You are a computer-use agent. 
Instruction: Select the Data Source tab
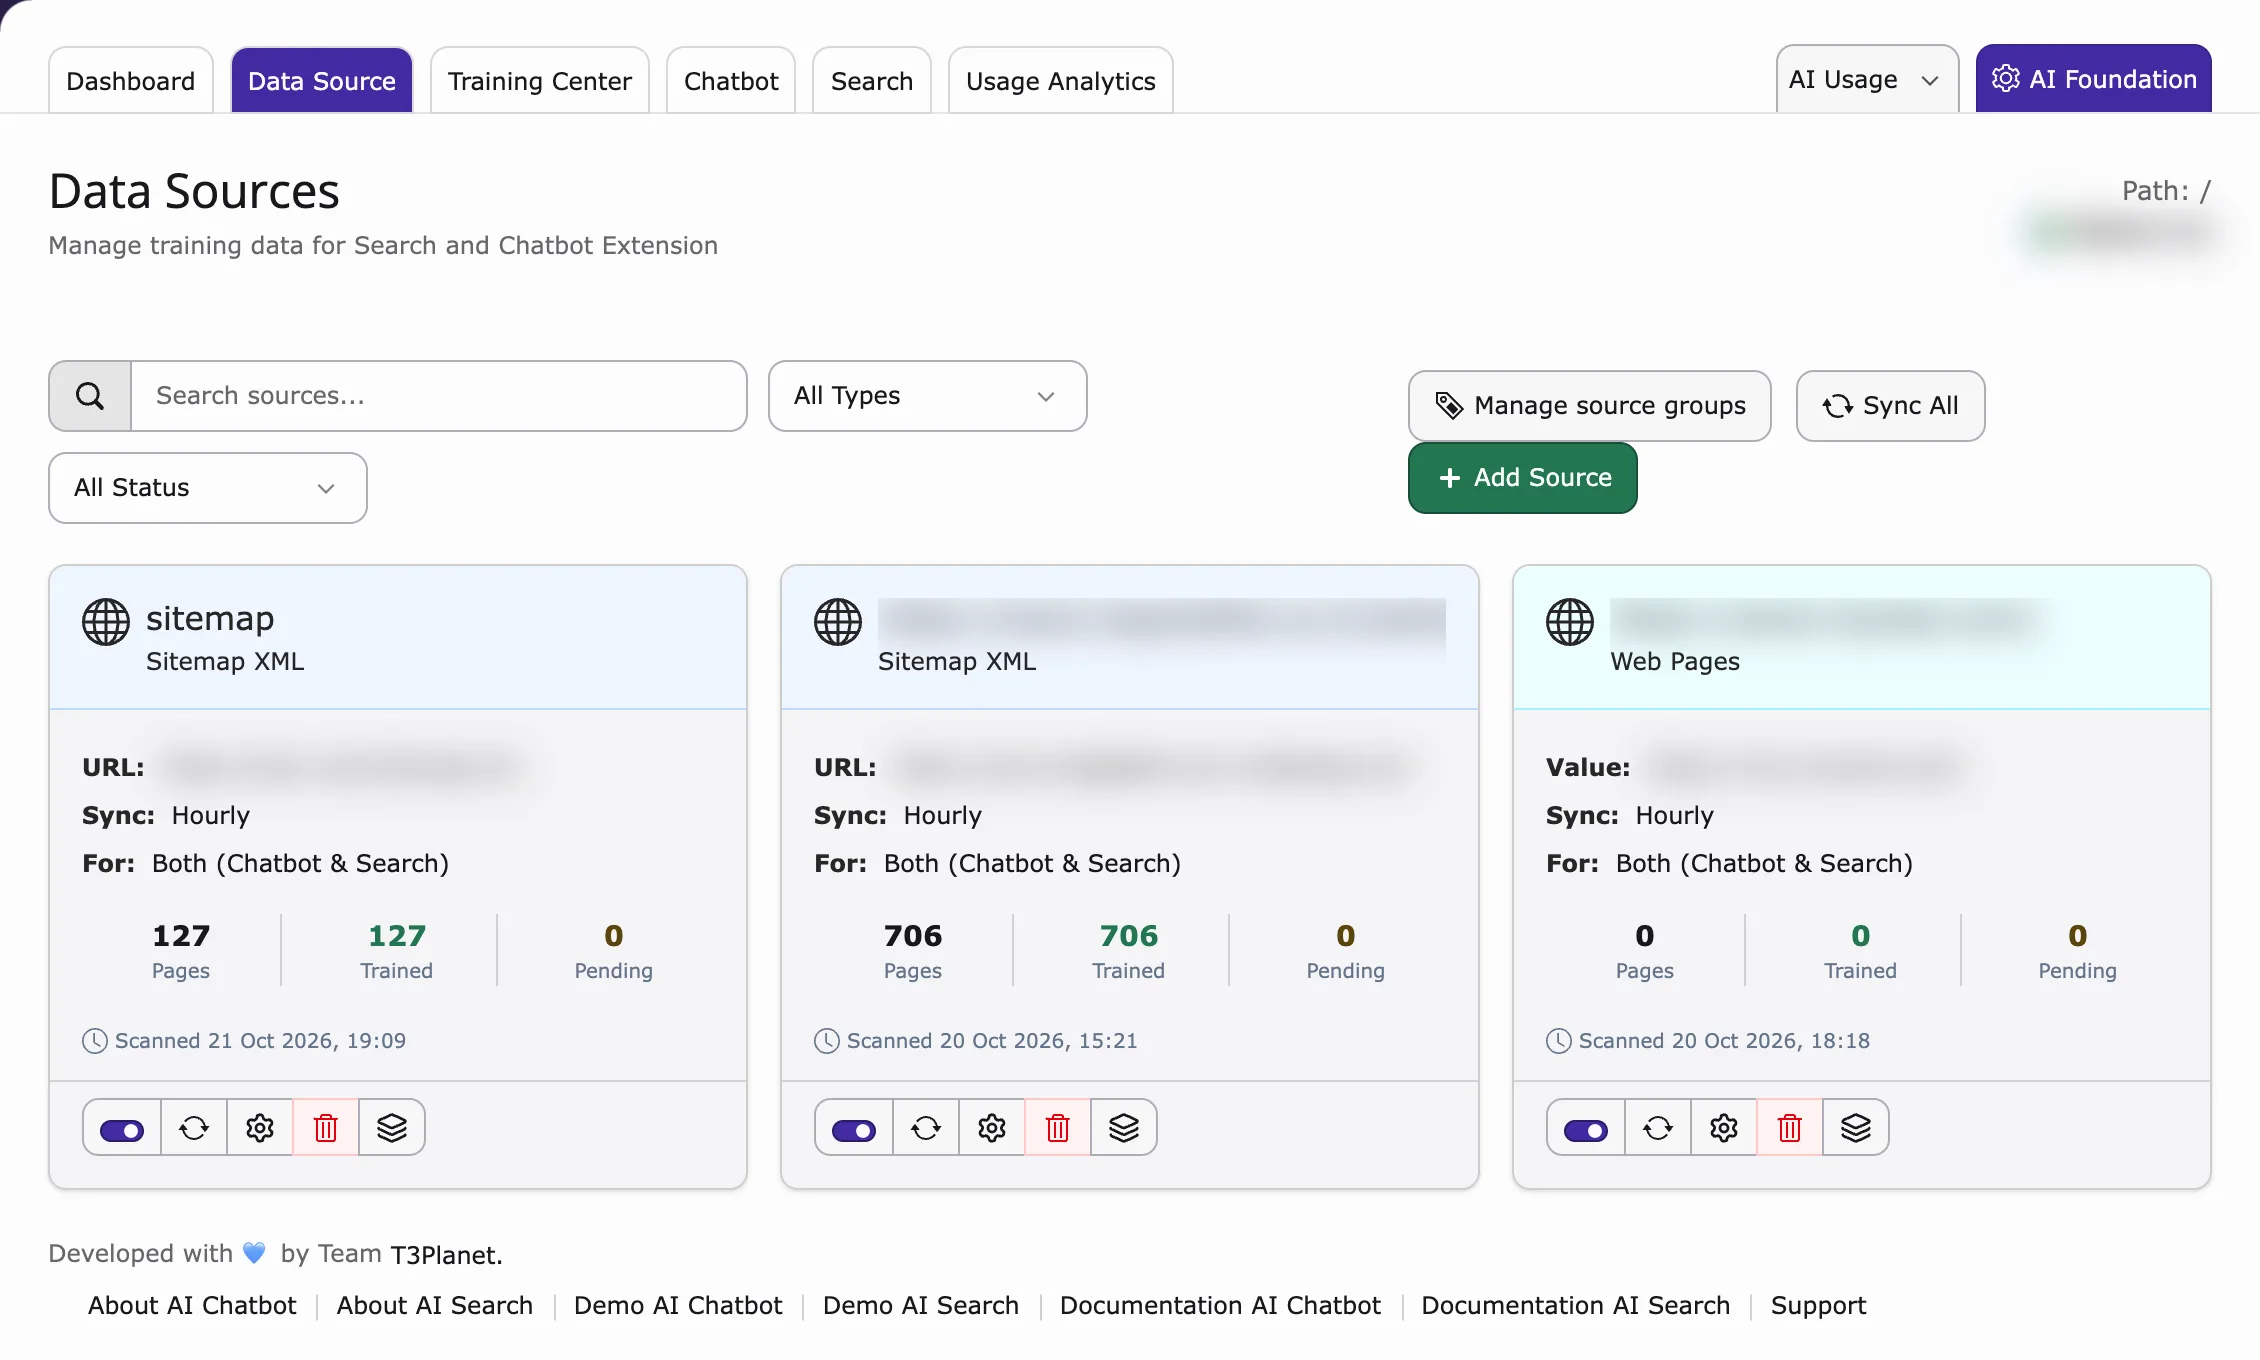tap(322, 81)
